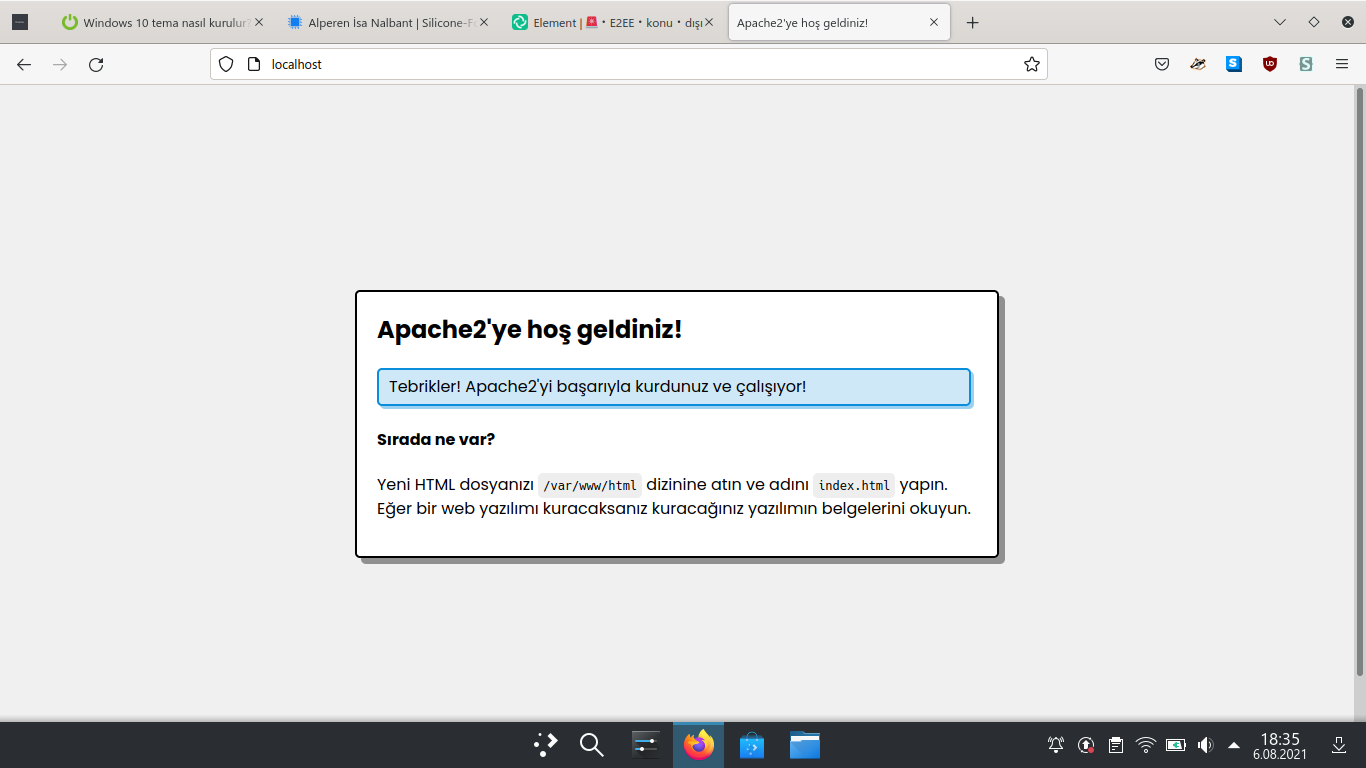Open the Wi-Fi network tray icon
The width and height of the screenshot is (1366, 768).
point(1146,745)
